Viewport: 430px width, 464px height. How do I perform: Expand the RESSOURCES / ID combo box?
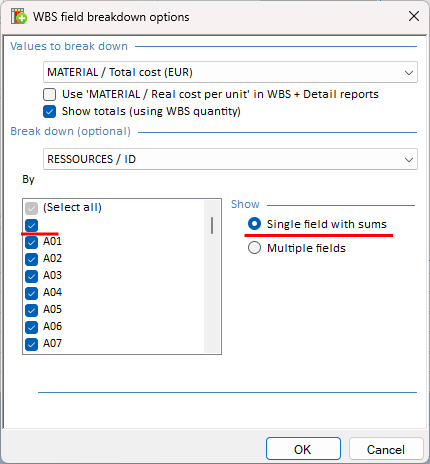tap(230, 159)
